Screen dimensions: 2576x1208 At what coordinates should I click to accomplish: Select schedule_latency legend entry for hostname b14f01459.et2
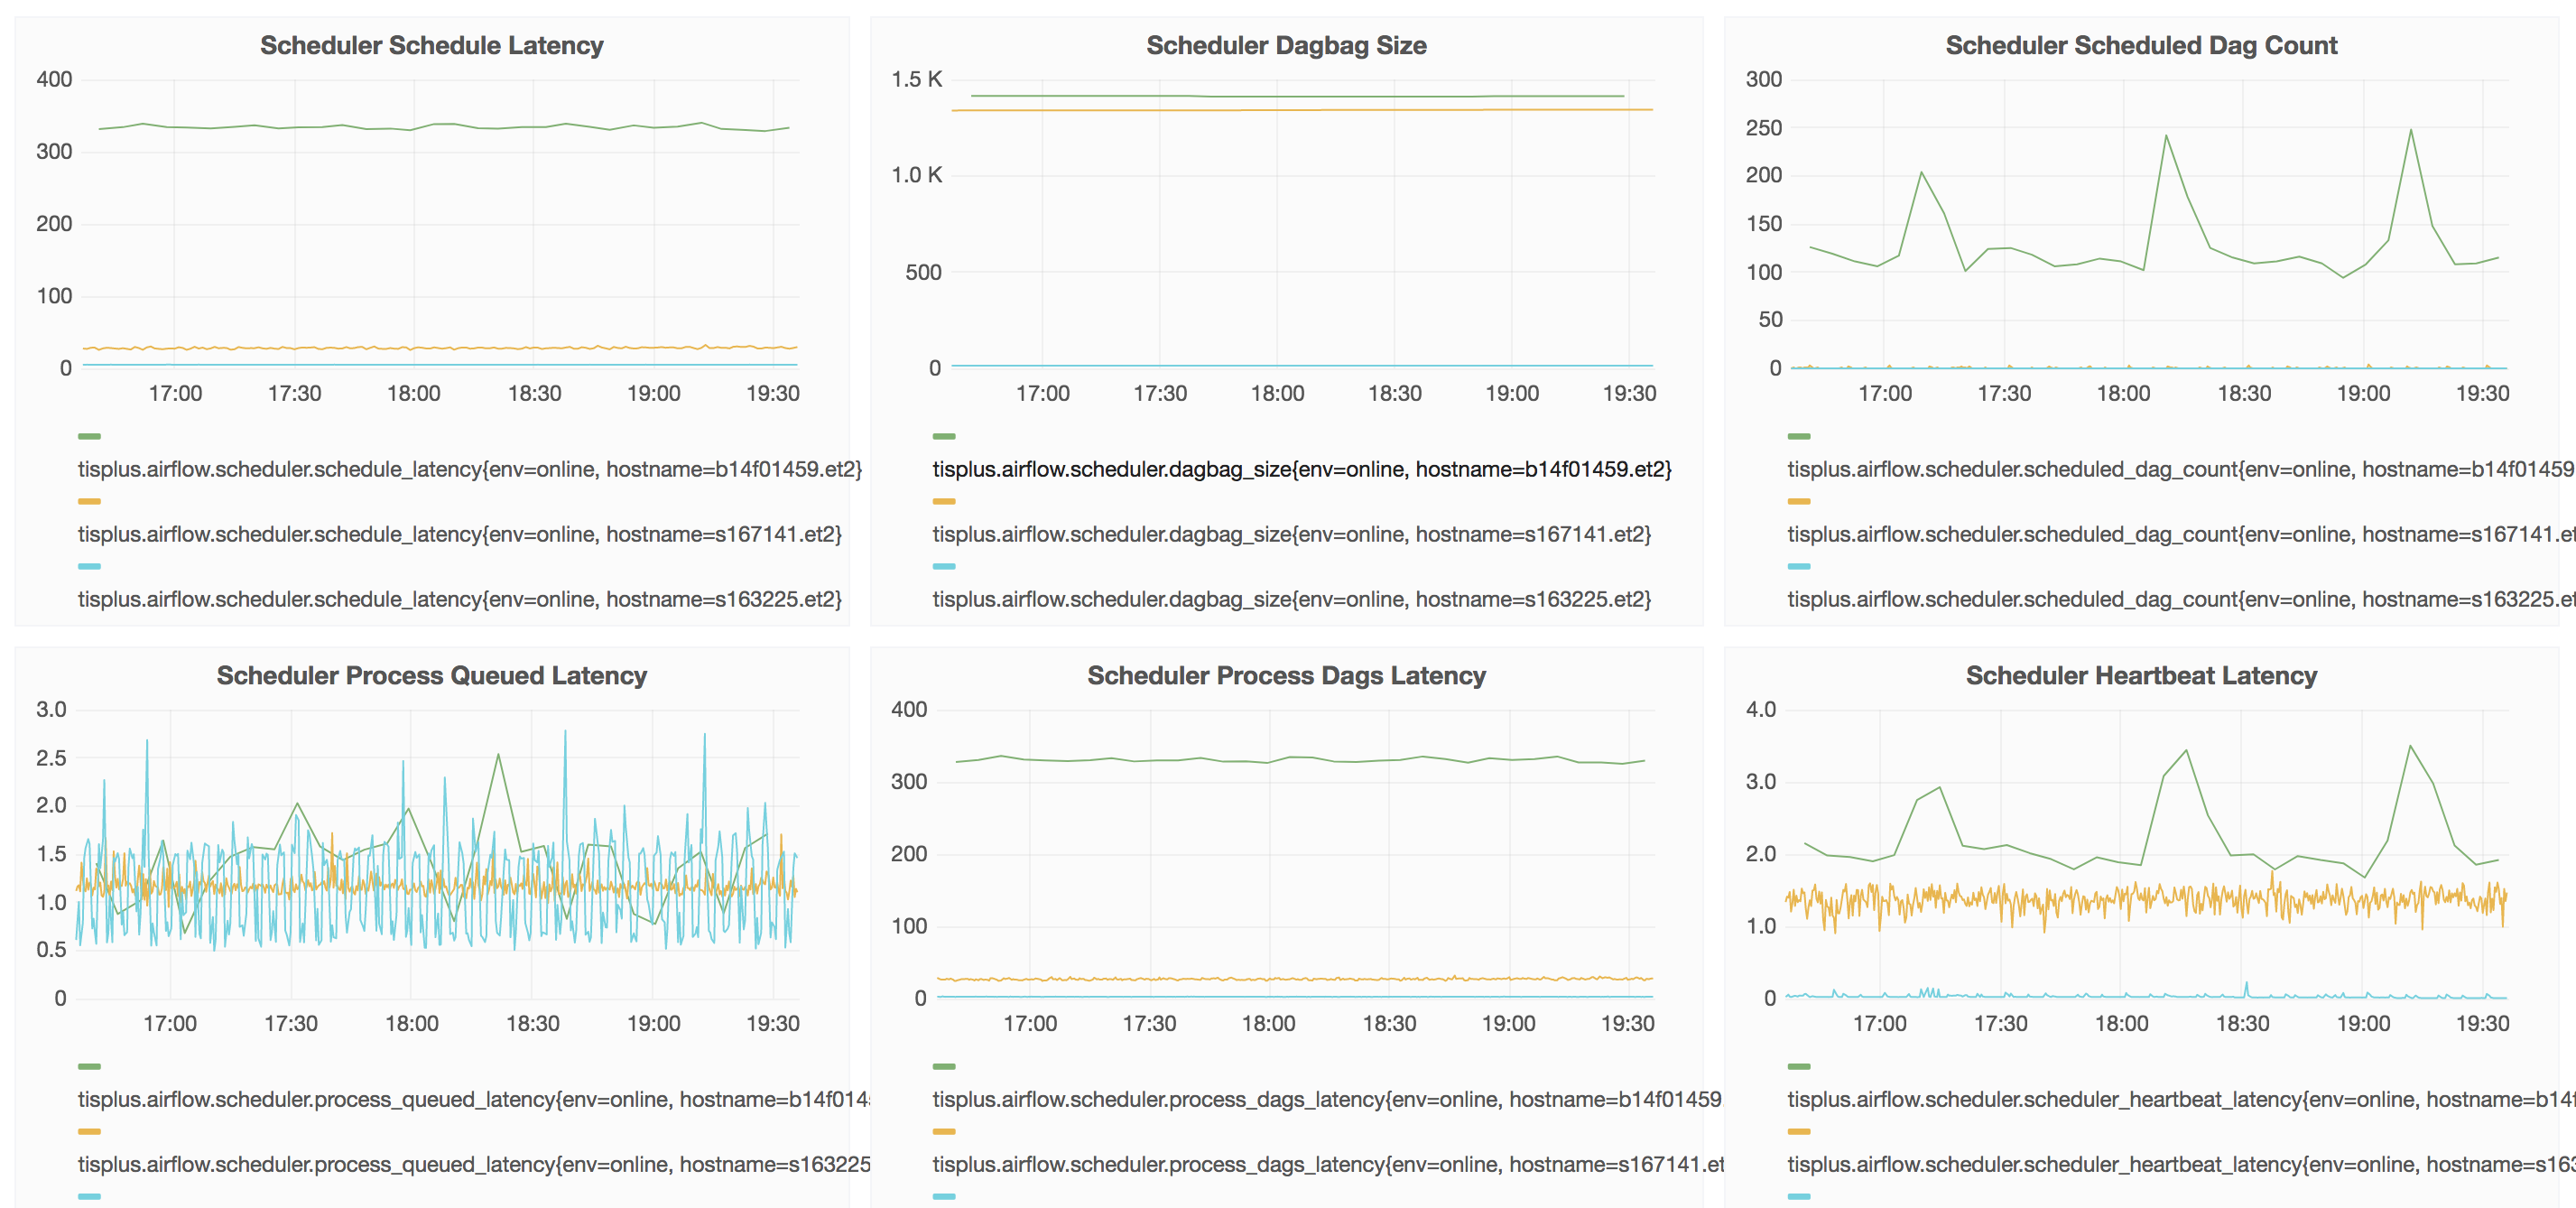click(470, 469)
